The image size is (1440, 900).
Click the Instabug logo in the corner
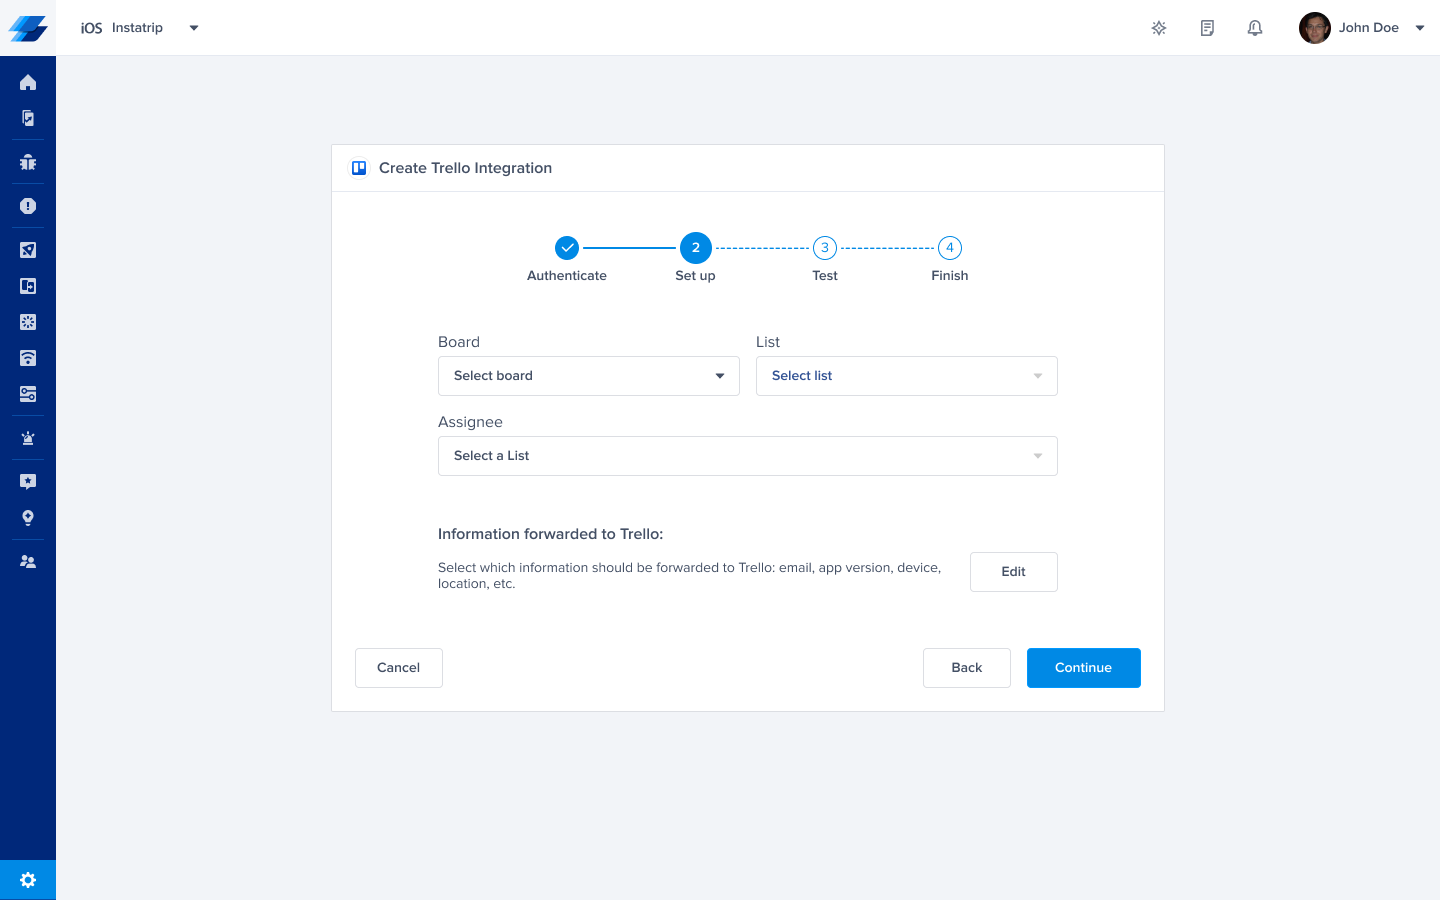click(x=28, y=28)
